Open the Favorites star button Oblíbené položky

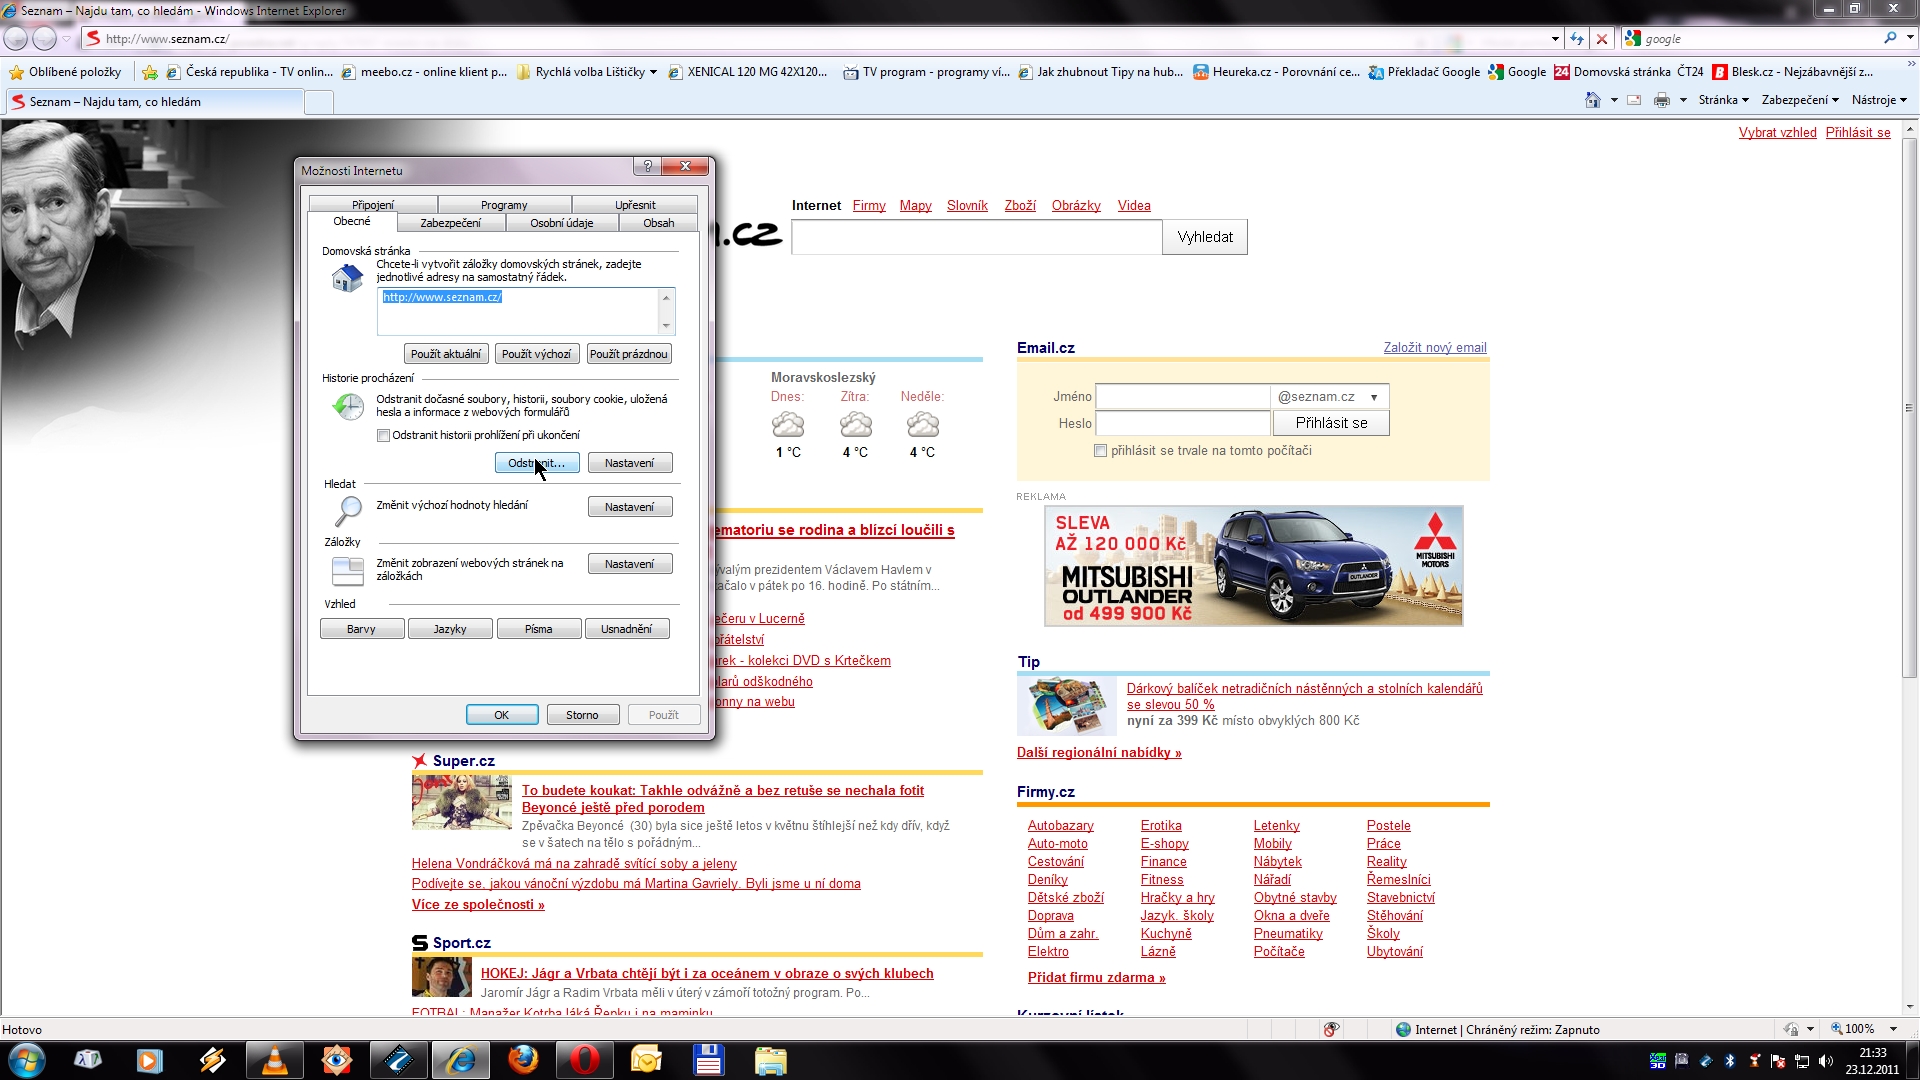65,72
